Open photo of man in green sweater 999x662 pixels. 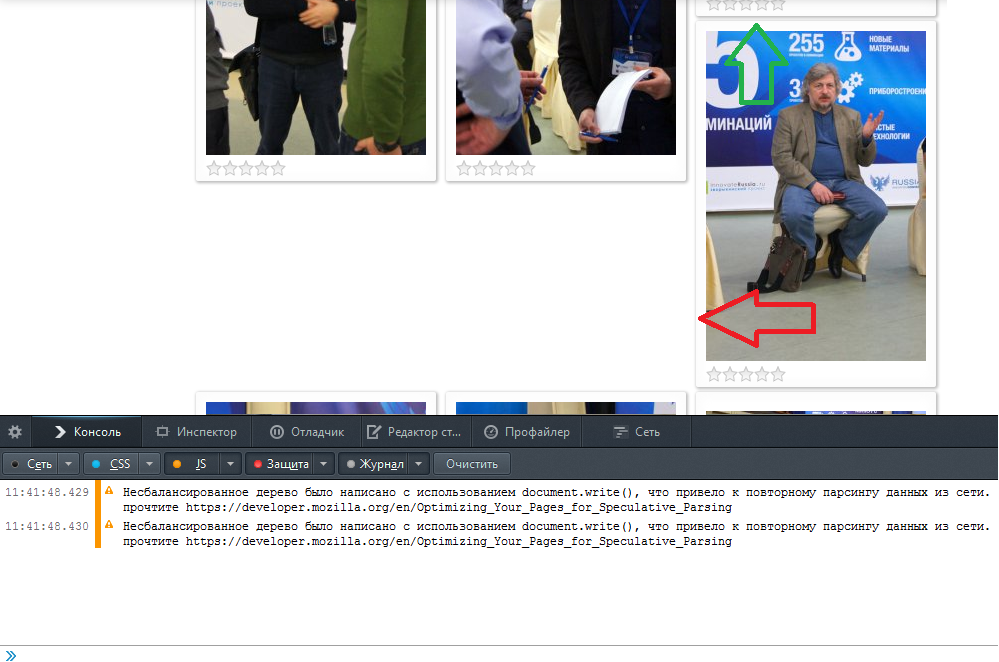click(315, 77)
